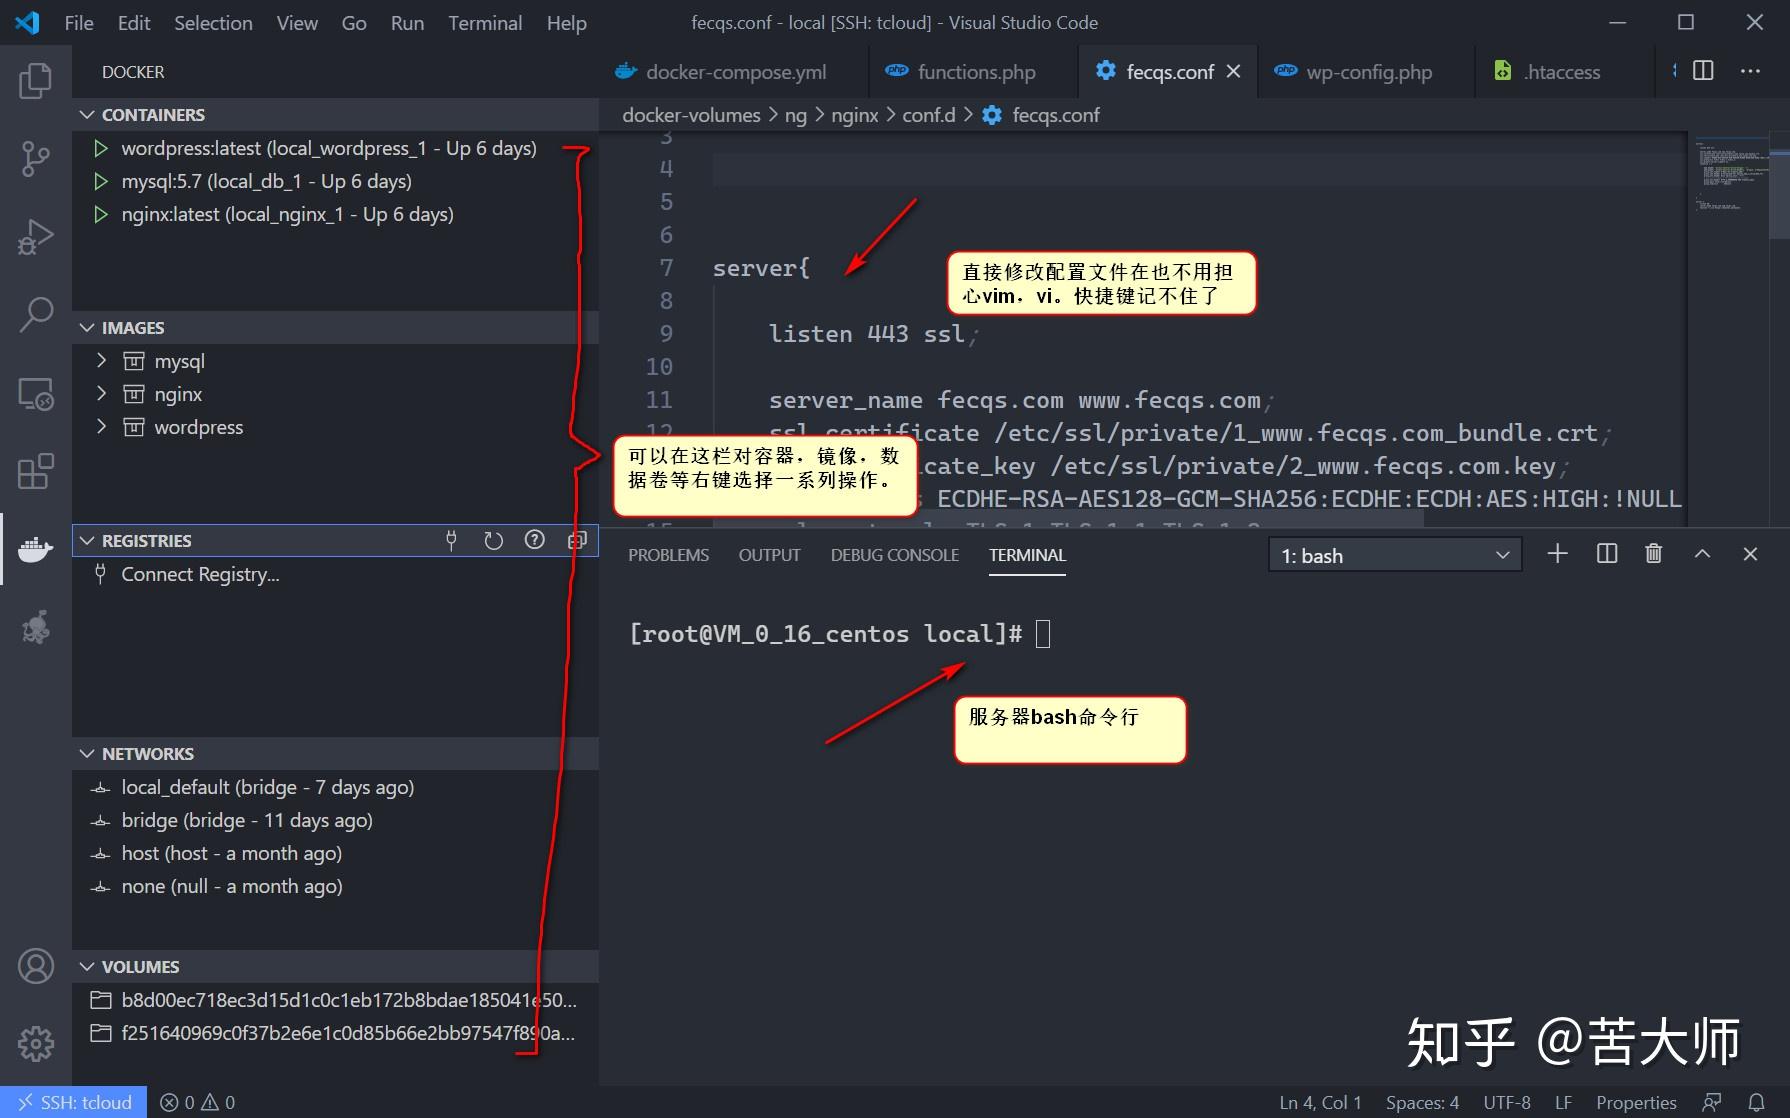Switch to PROBLEMS panel tab
This screenshot has height=1118, width=1790.
668,555
